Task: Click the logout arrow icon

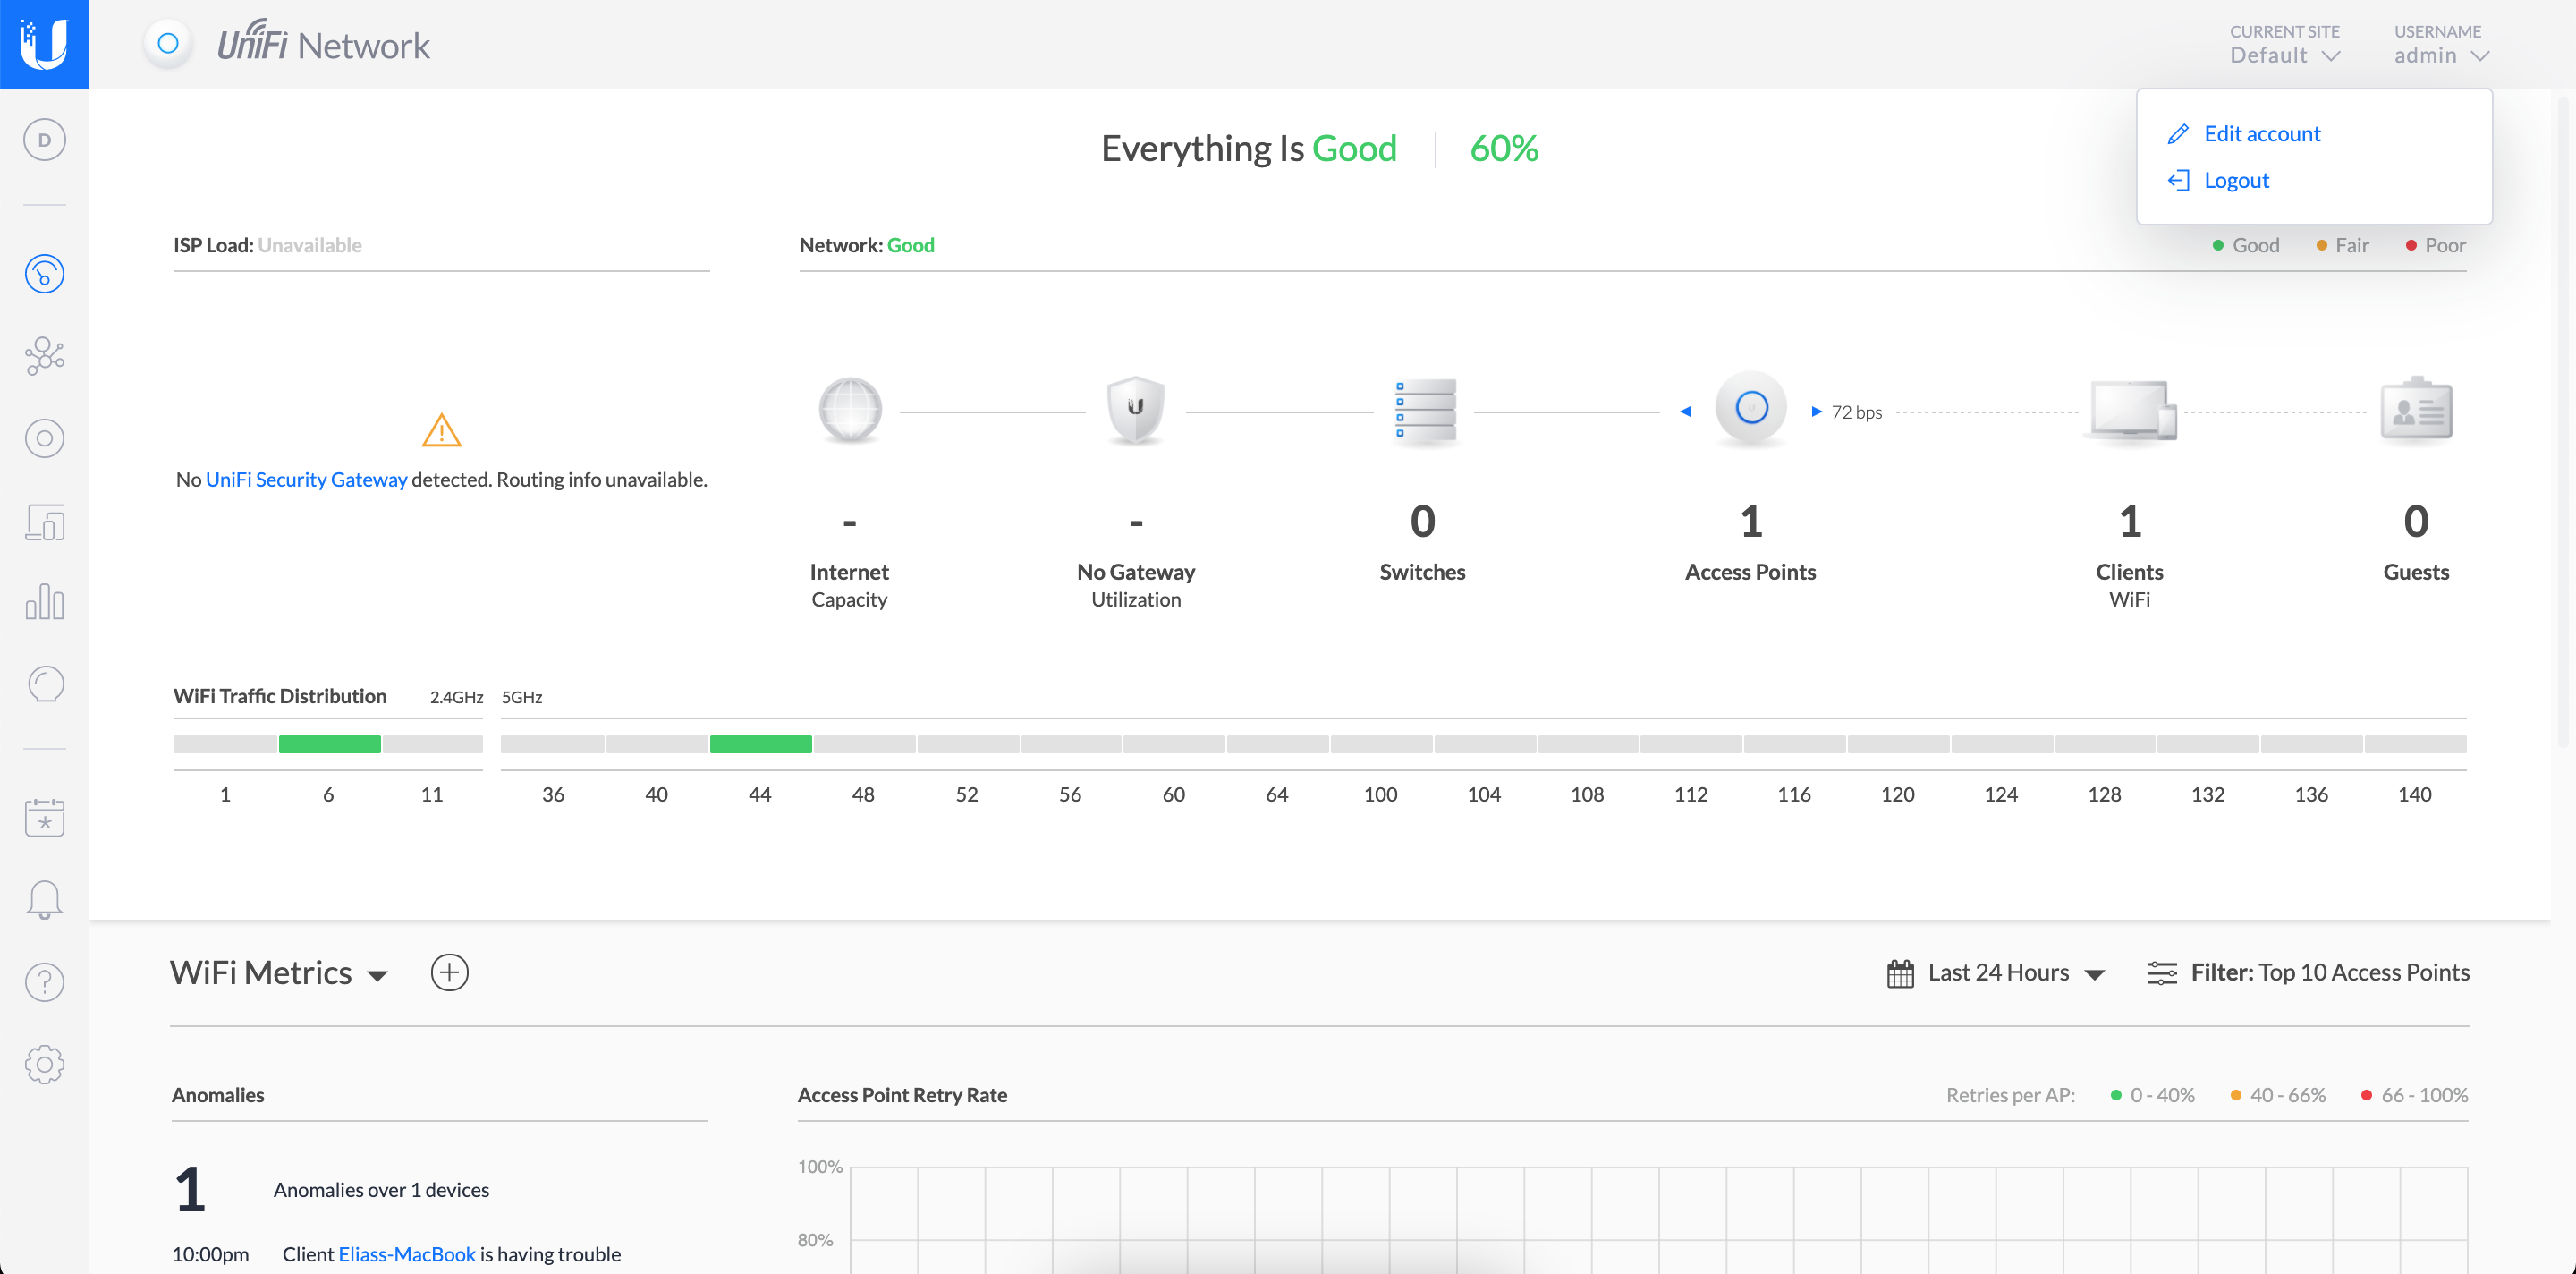Action: (2178, 181)
